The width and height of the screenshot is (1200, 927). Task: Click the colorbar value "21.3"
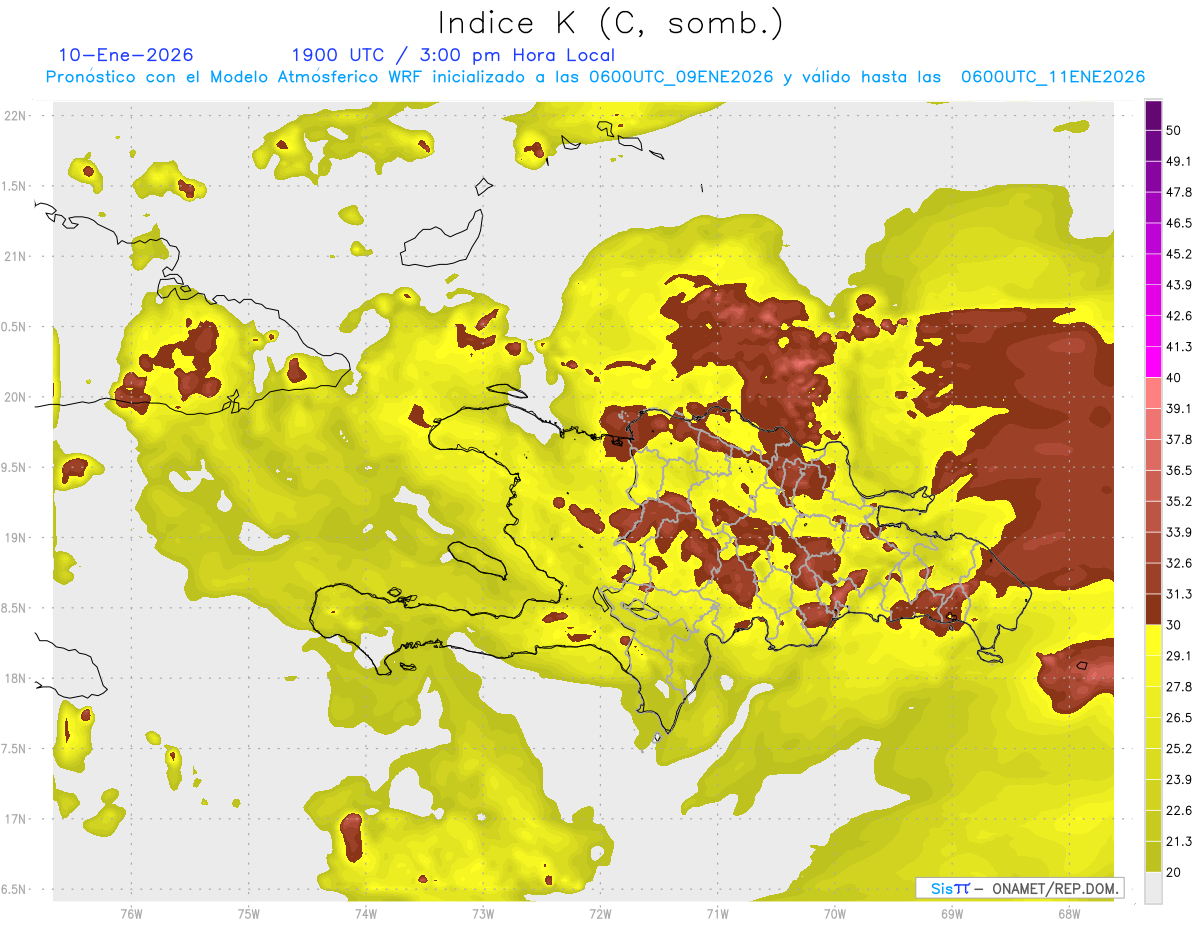click(1179, 842)
